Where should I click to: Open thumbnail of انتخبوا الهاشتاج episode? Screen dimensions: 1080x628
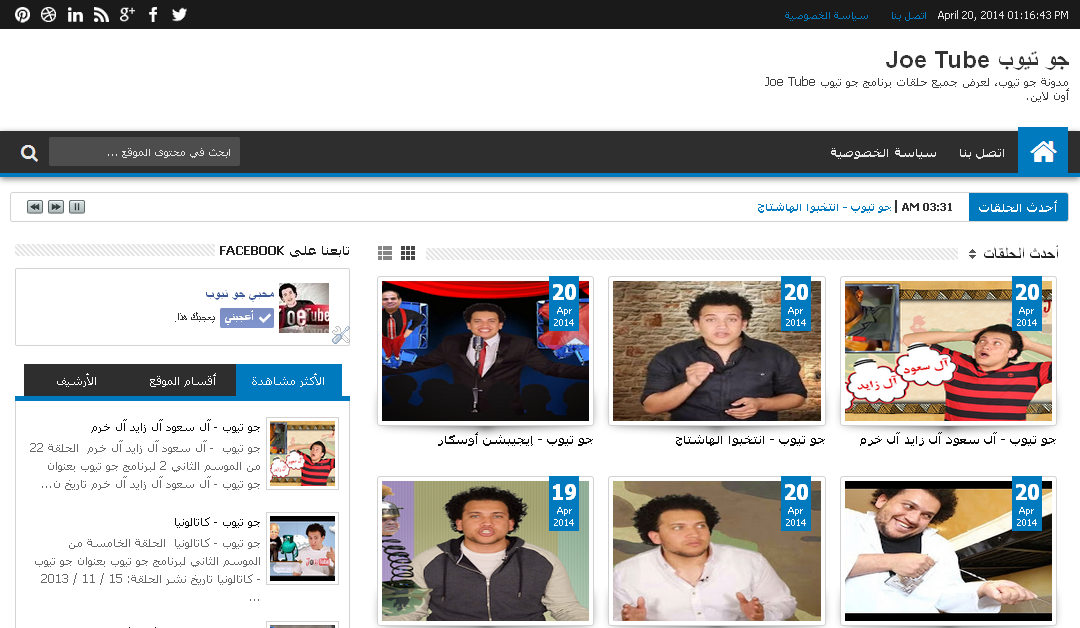(716, 350)
